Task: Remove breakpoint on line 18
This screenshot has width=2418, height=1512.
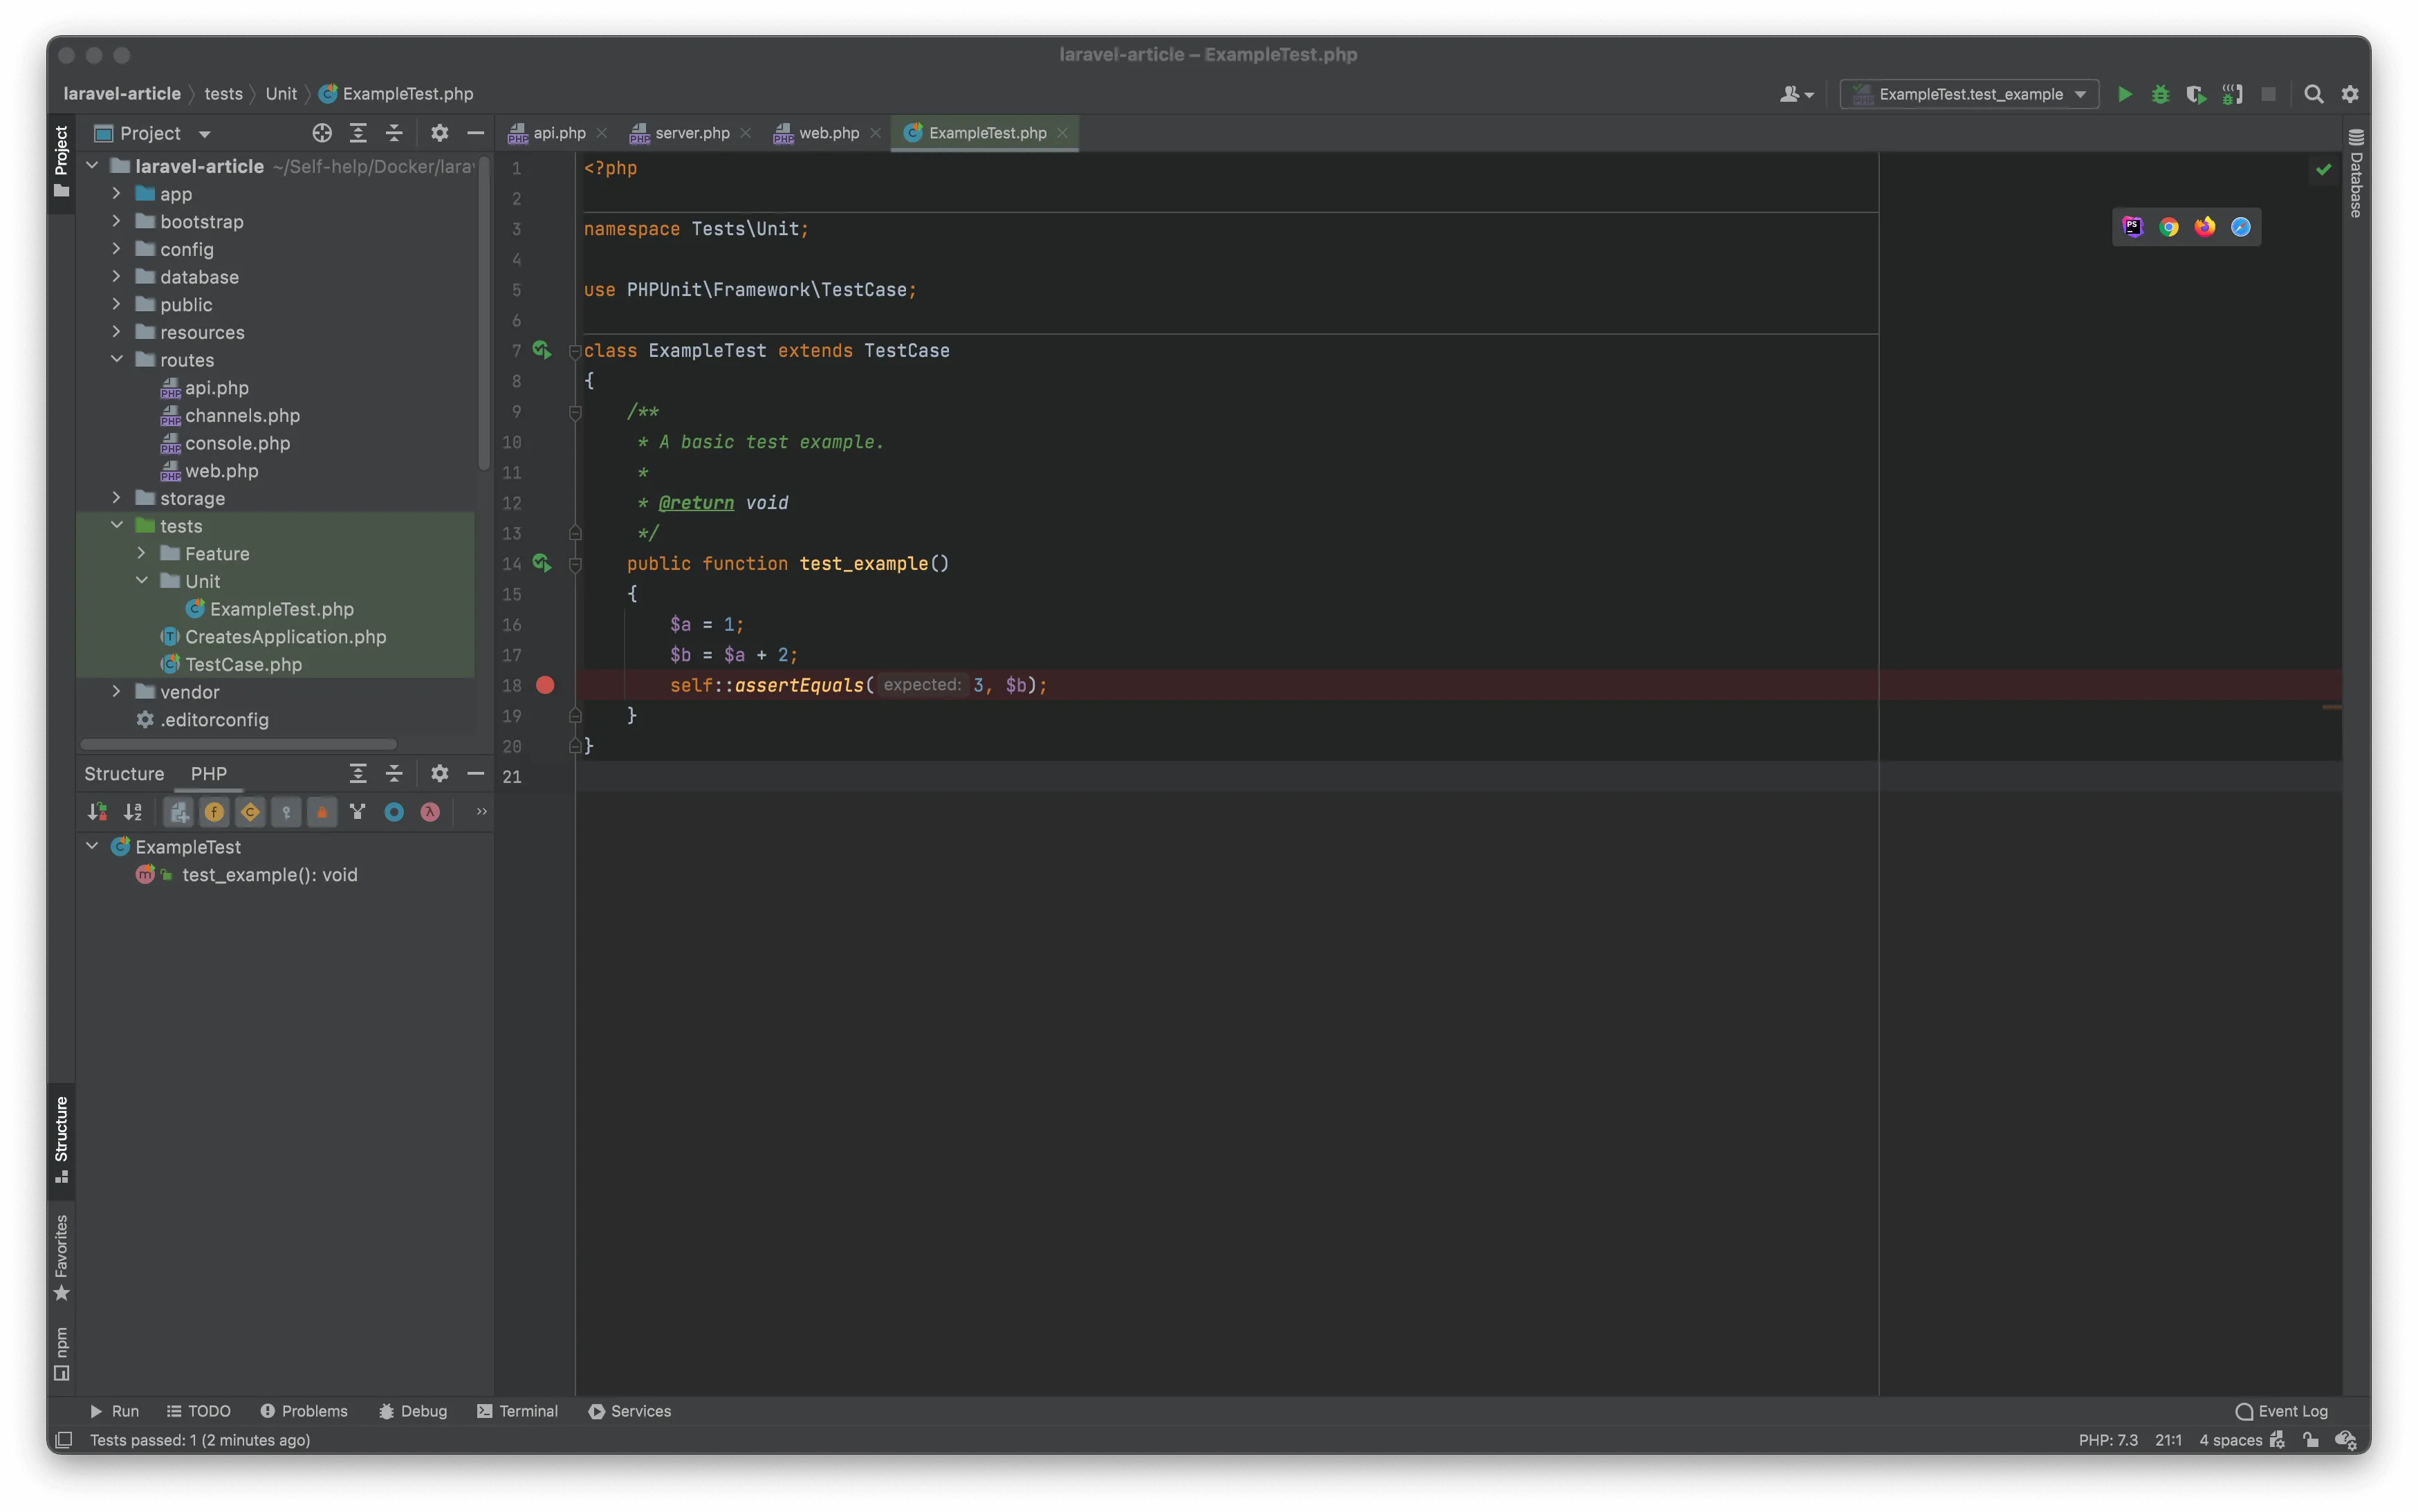Action: (545, 685)
